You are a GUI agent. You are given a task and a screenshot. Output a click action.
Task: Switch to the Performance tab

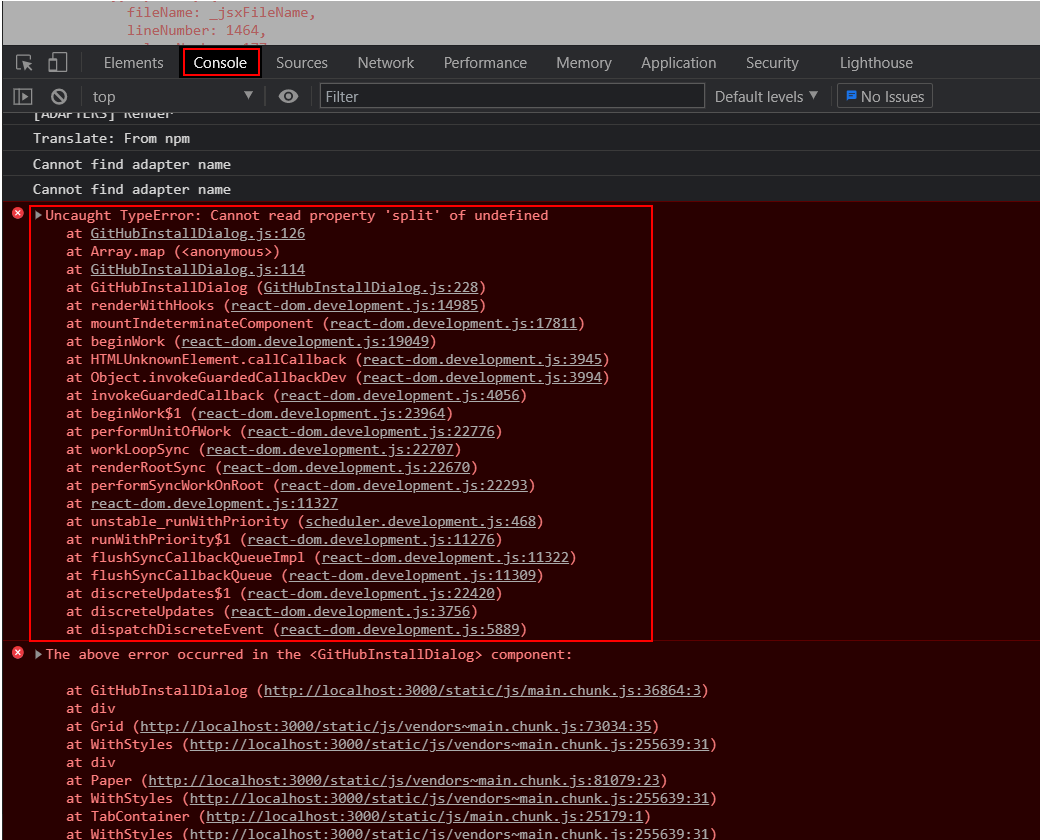pos(485,63)
